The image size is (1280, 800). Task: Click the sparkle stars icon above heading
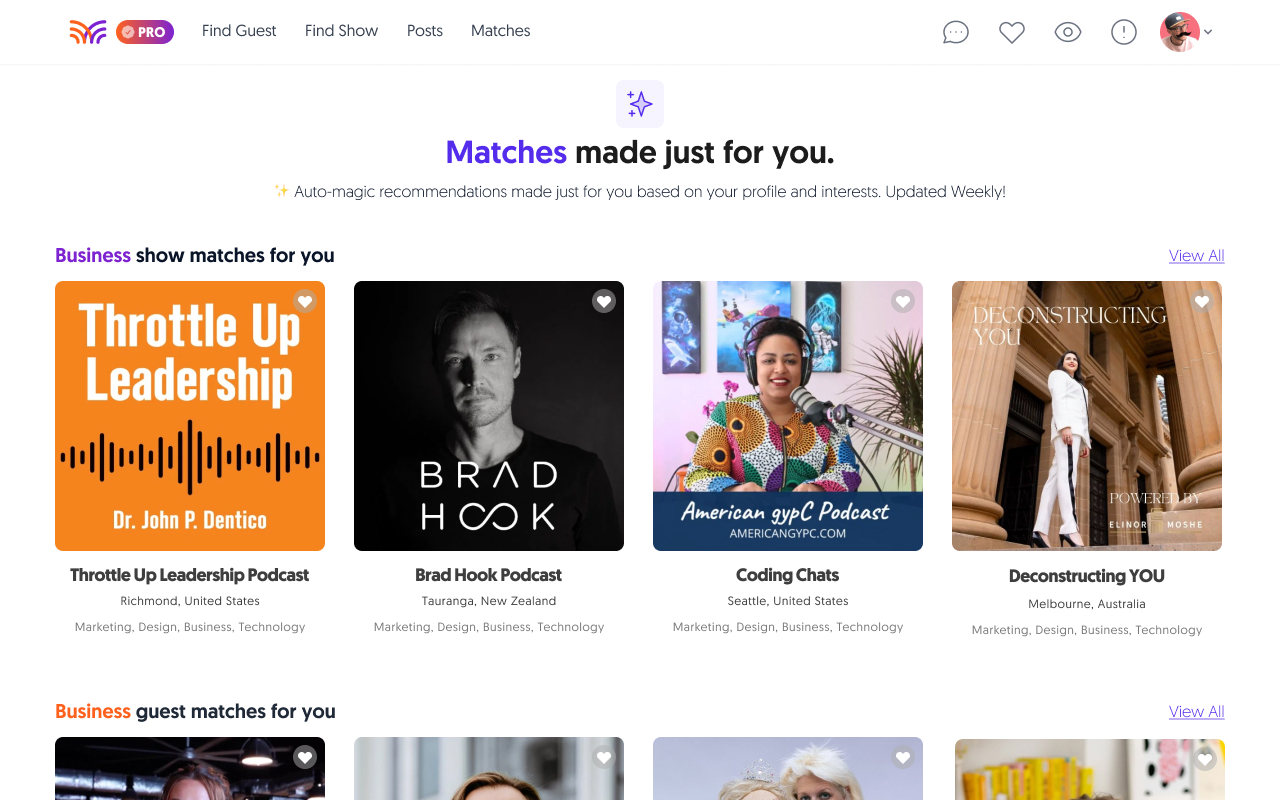(640, 104)
